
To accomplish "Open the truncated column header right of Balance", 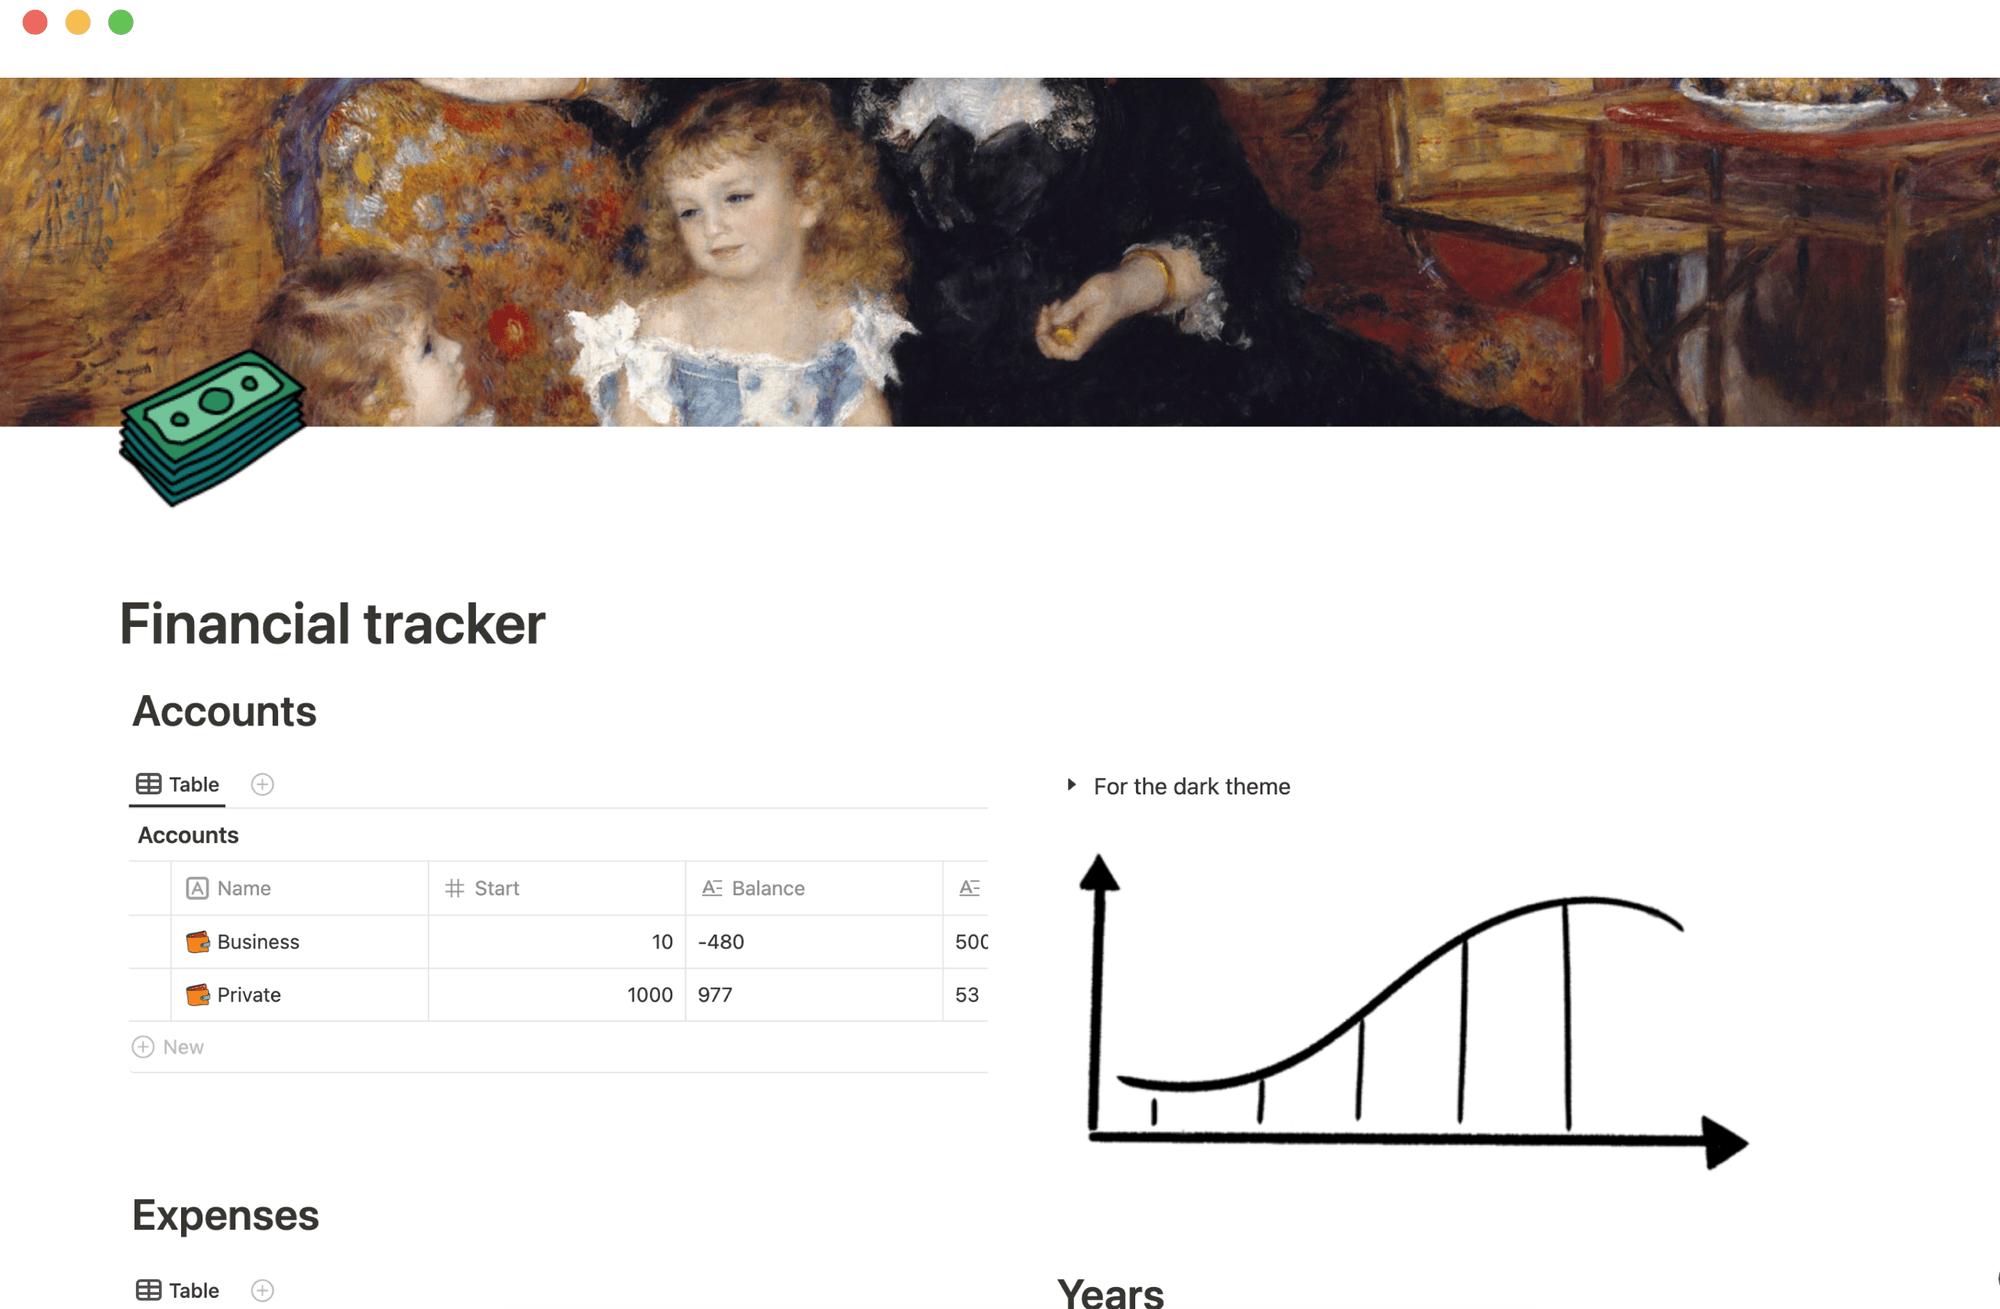I will [968, 888].
